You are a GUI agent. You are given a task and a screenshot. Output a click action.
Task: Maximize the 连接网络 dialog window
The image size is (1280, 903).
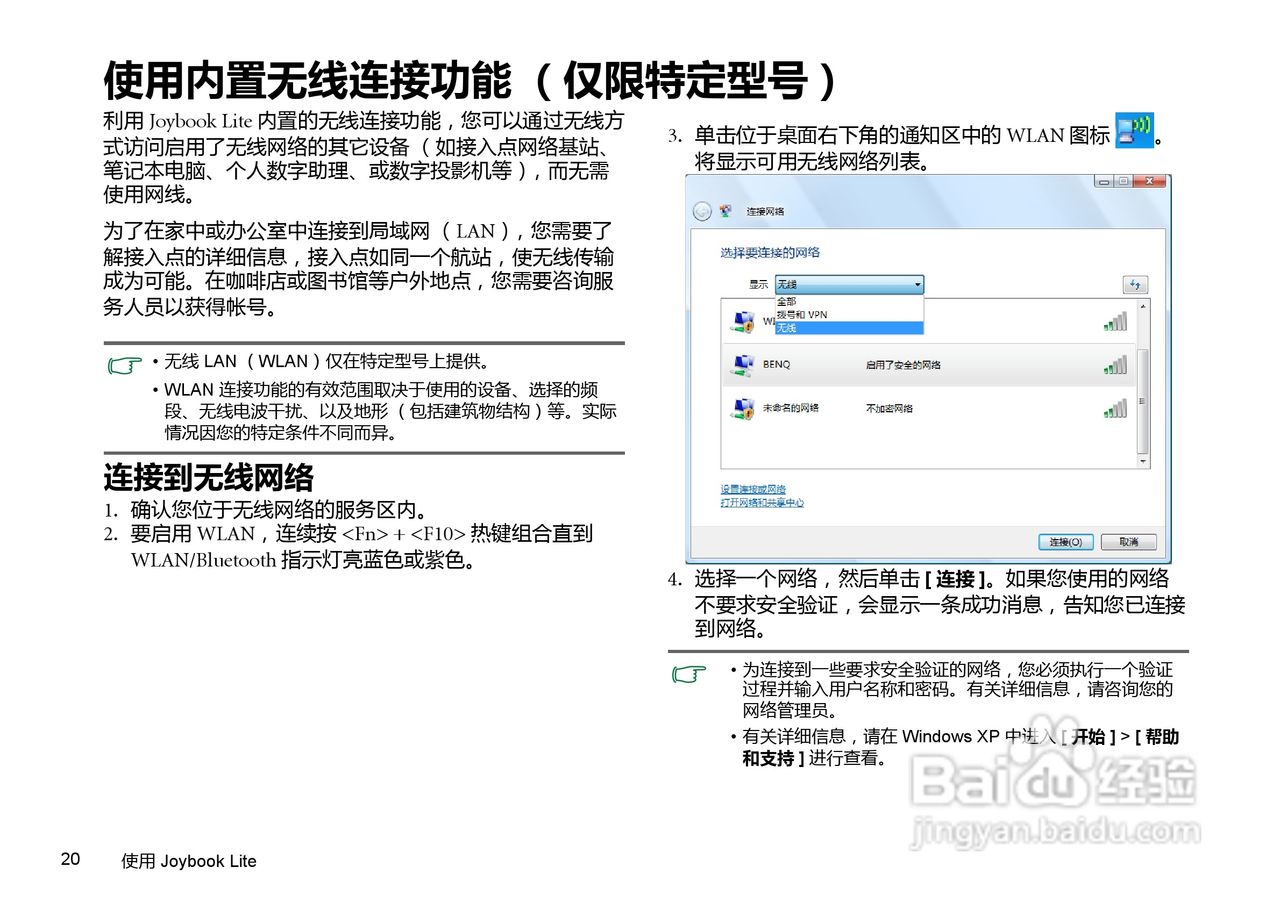point(1124,182)
